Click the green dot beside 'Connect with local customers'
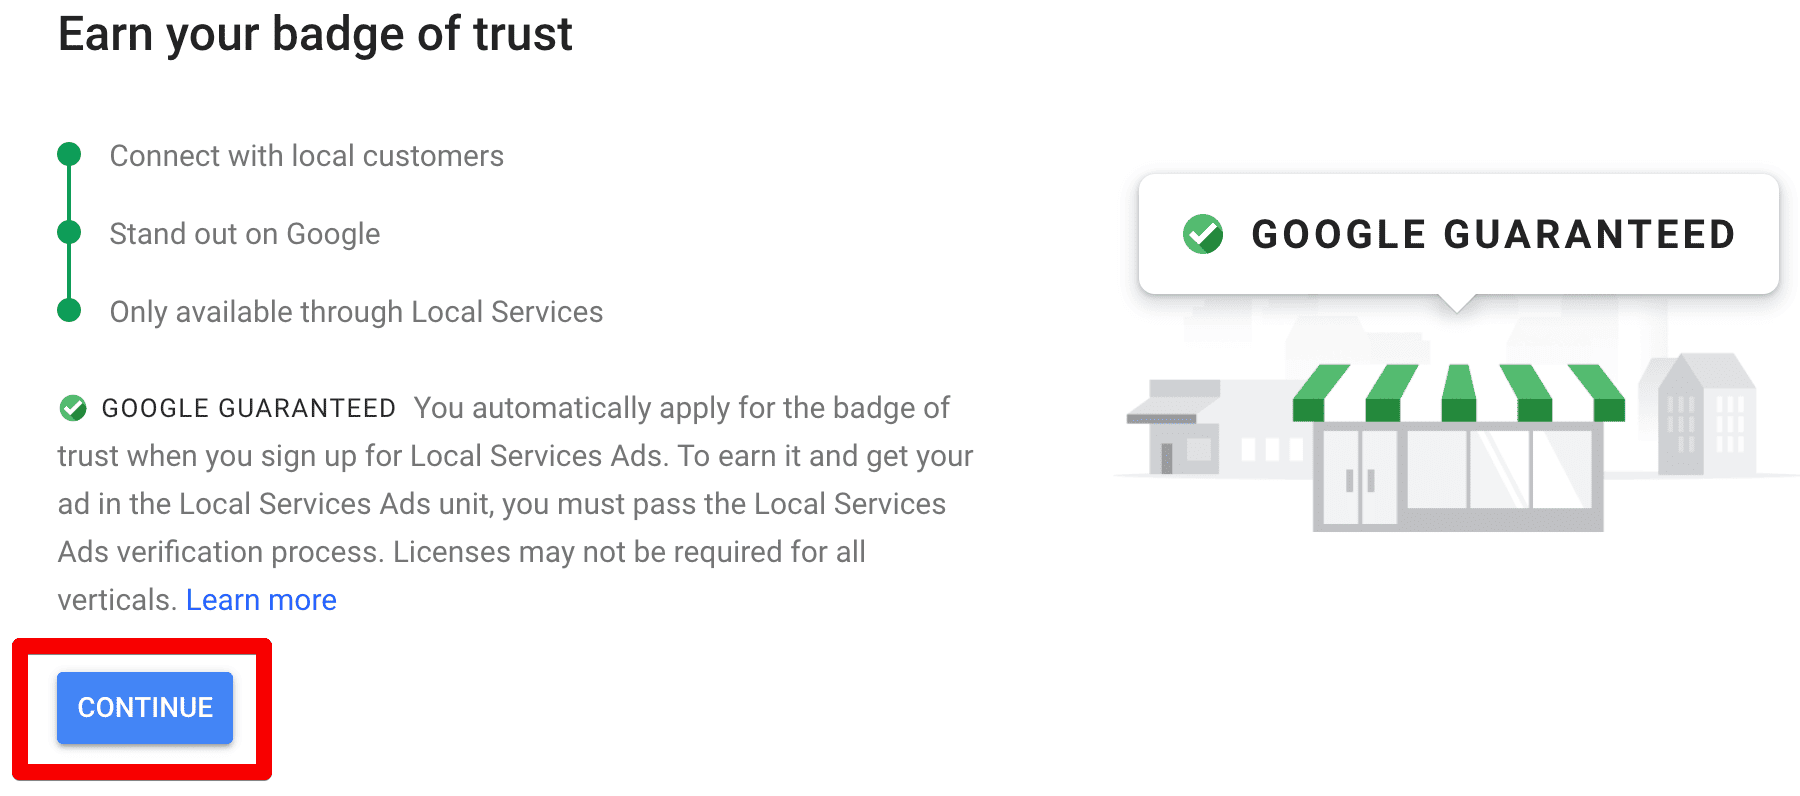Viewport: 1800px width, 796px height. click(x=69, y=154)
